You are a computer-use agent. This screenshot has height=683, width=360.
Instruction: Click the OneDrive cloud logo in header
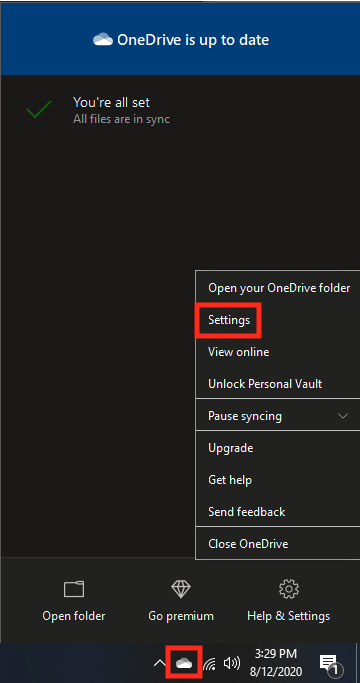103,40
